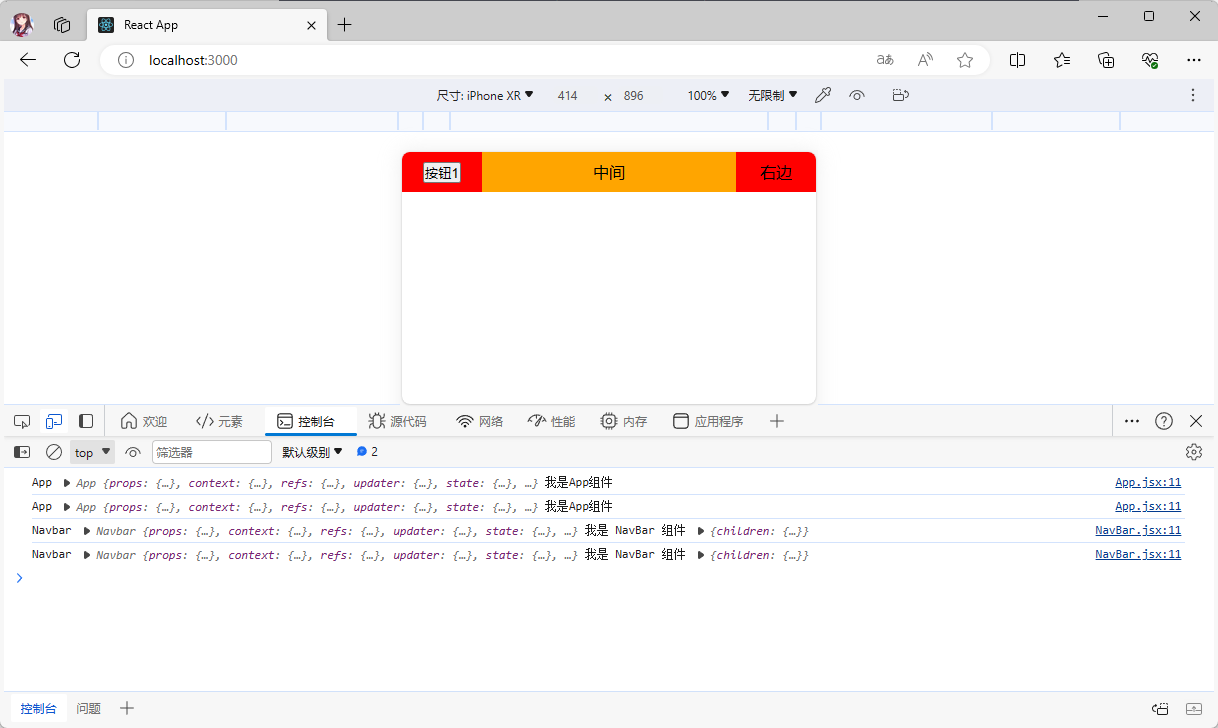
Task: Clear the console with the clear icon
Action: click(x=54, y=452)
